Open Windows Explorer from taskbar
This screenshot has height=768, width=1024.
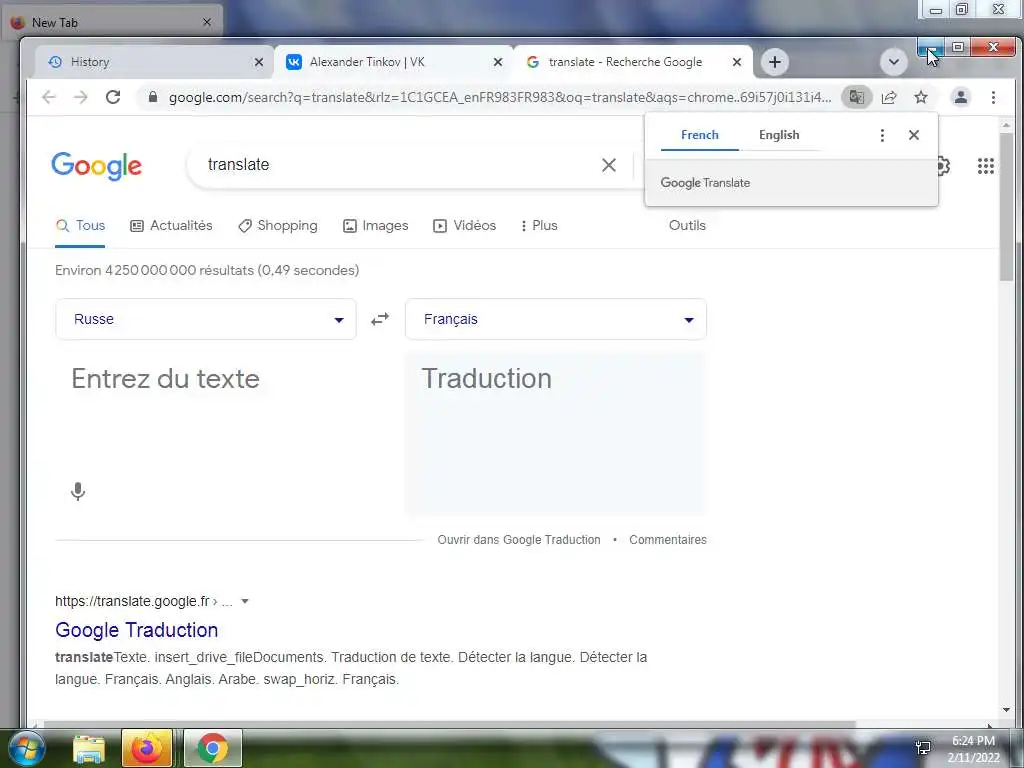pos(89,748)
